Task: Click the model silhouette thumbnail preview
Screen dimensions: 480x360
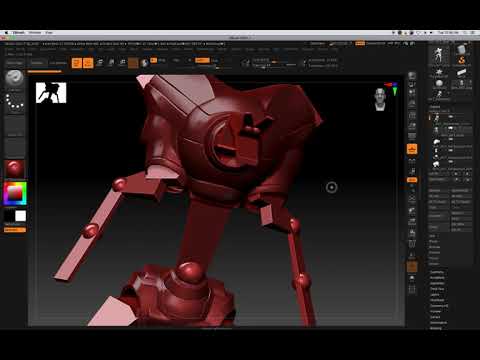Action: 51,93
